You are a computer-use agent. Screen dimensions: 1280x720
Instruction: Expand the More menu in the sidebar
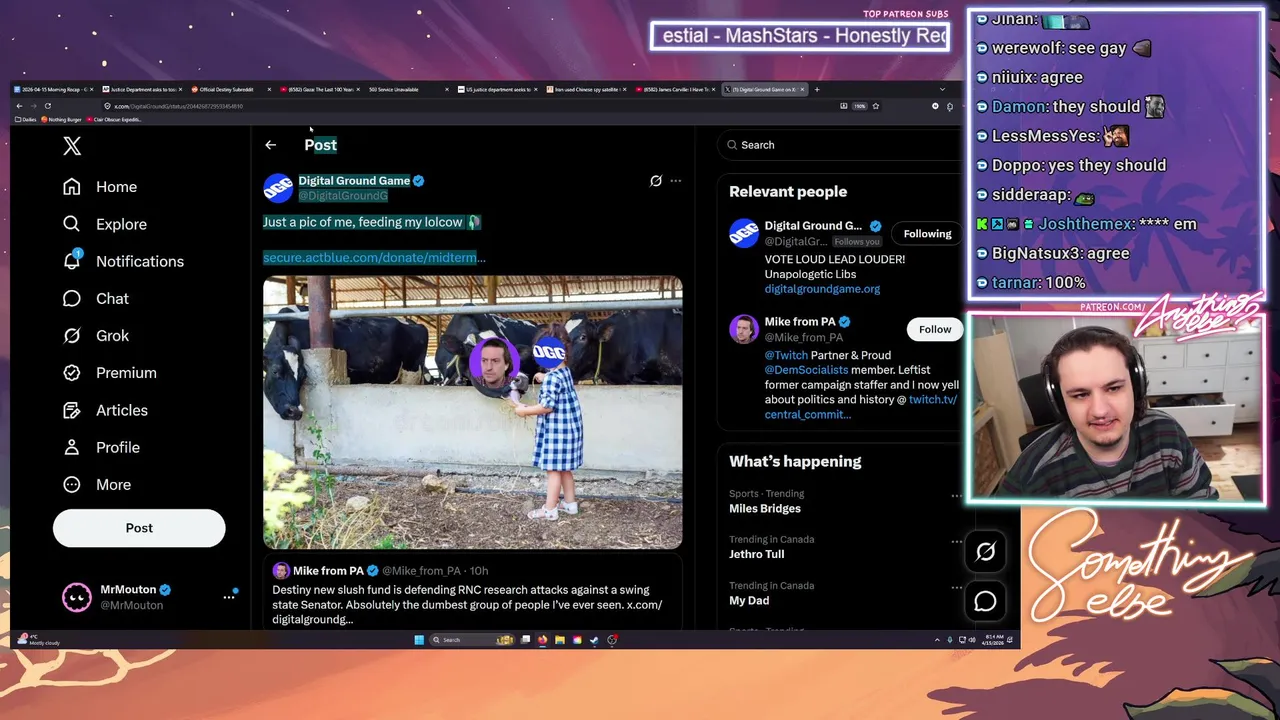click(97, 485)
